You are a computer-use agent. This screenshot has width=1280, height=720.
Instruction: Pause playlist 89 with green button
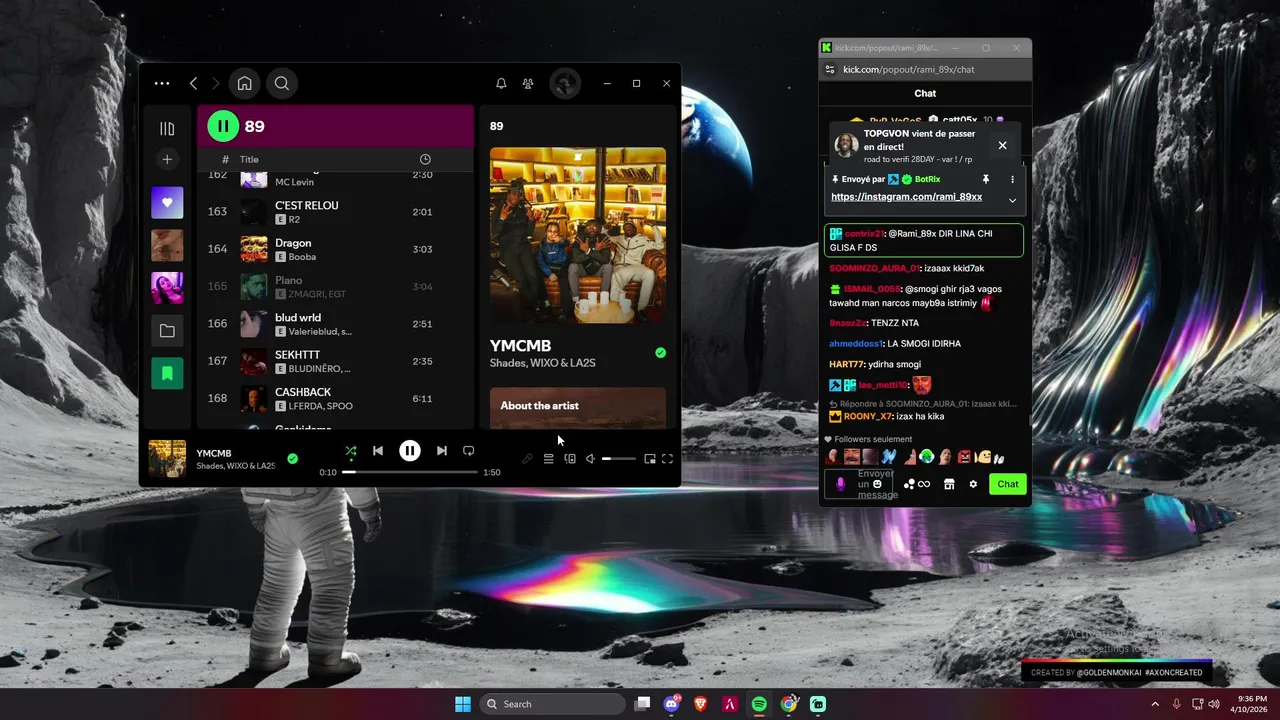(x=222, y=126)
